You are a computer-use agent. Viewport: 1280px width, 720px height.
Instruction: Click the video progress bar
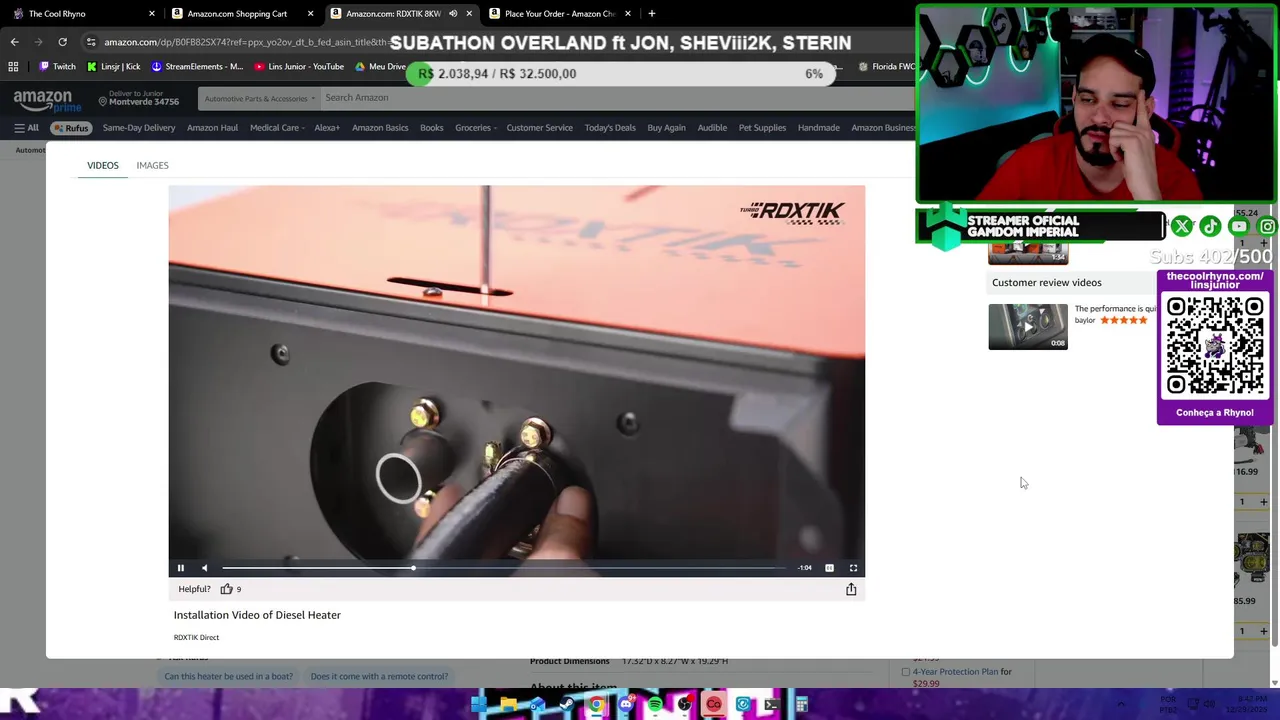(504, 568)
